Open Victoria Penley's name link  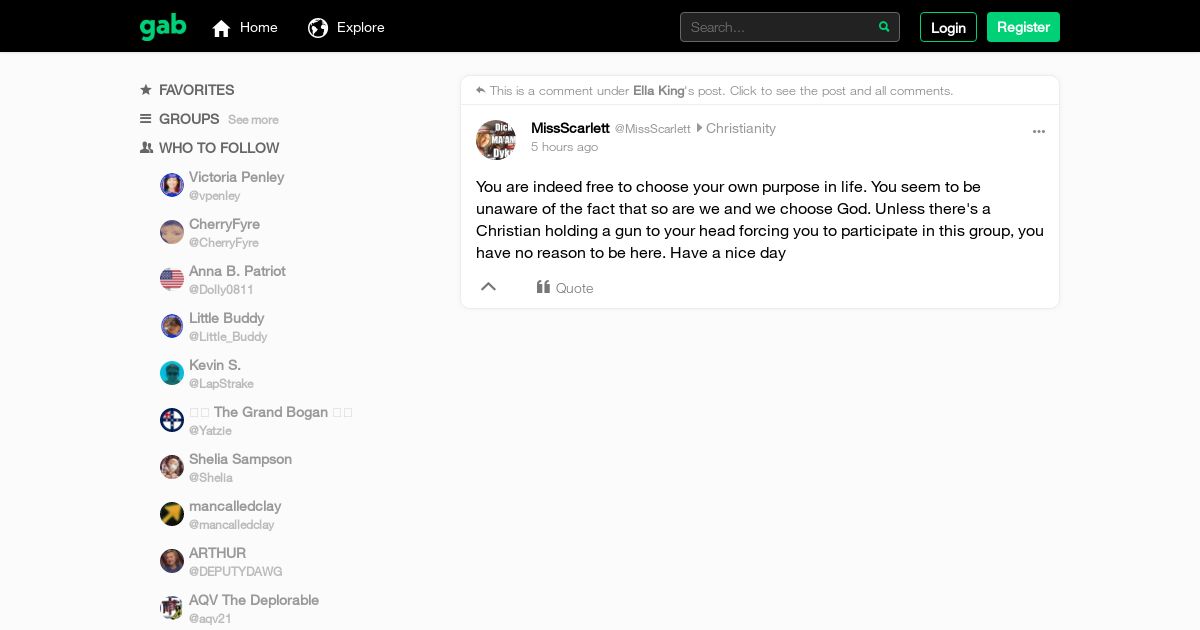(237, 177)
